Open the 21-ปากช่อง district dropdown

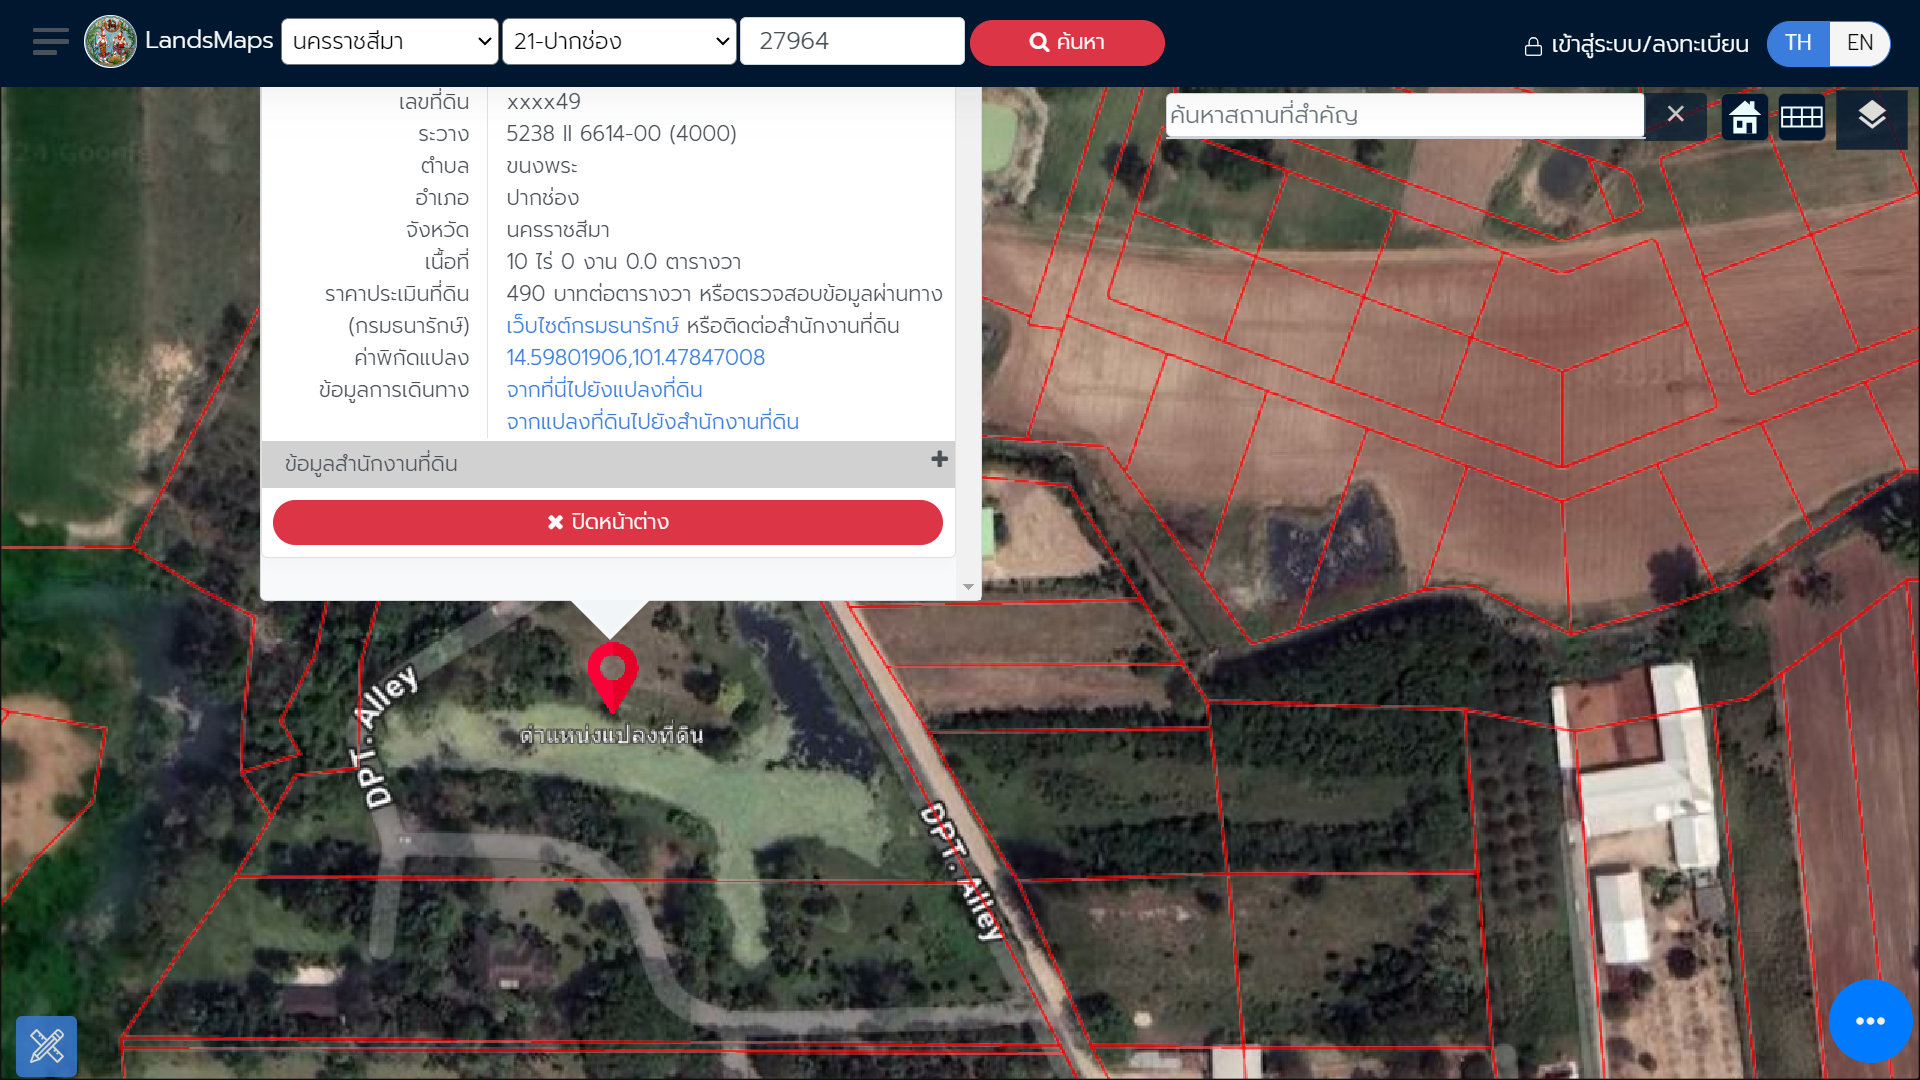pos(619,42)
